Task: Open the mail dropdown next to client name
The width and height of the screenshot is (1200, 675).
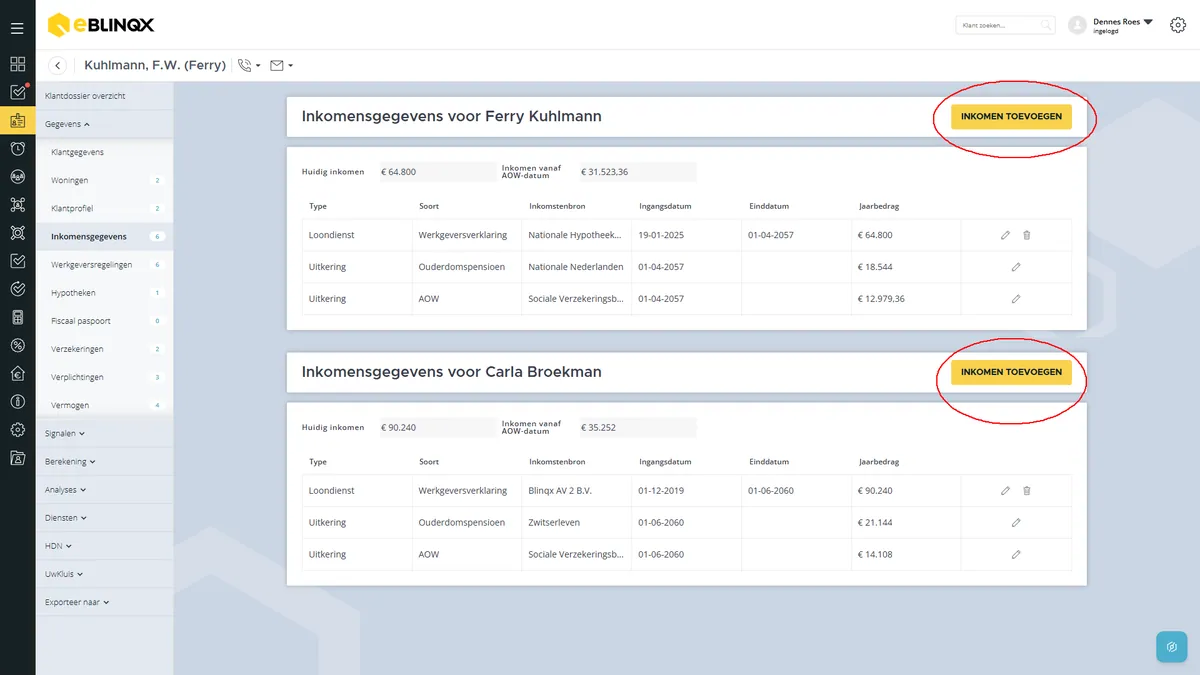Action: coord(282,65)
